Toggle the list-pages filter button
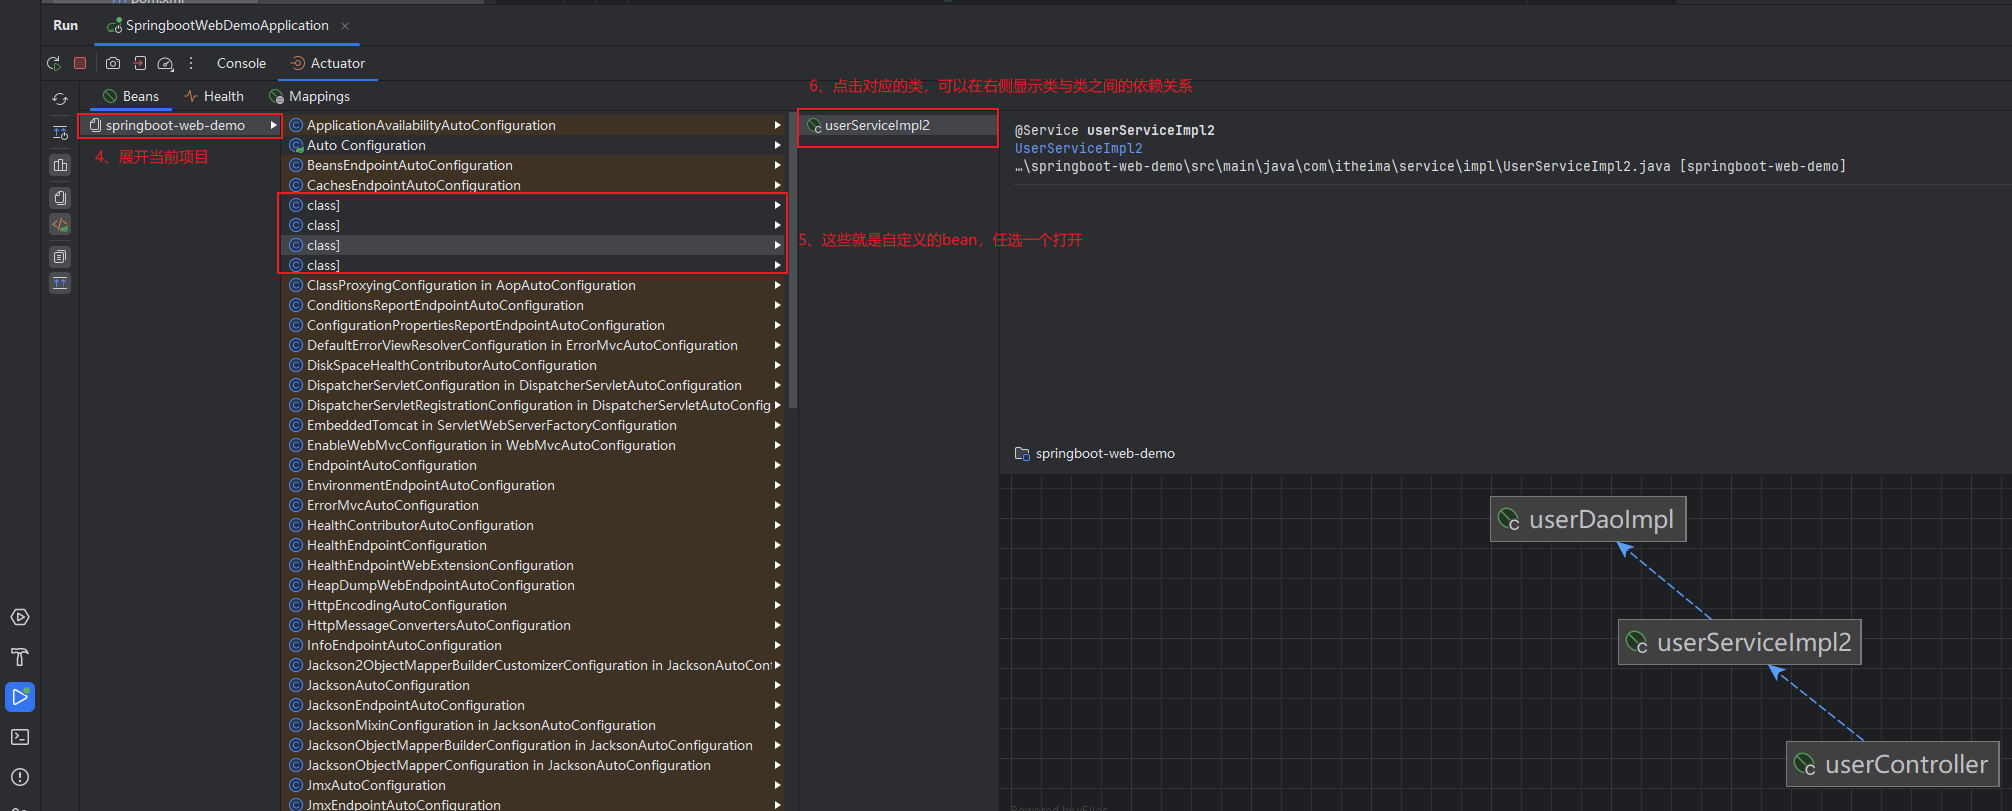The width and height of the screenshot is (2012, 811). [x=60, y=257]
